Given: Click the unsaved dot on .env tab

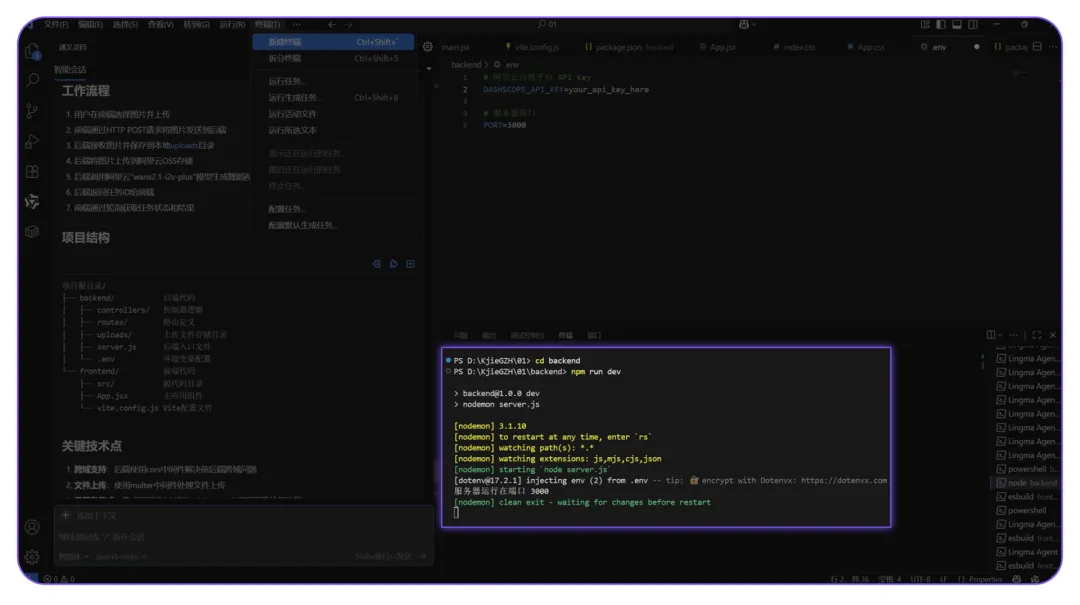Looking at the screenshot, I should click(x=977, y=47).
